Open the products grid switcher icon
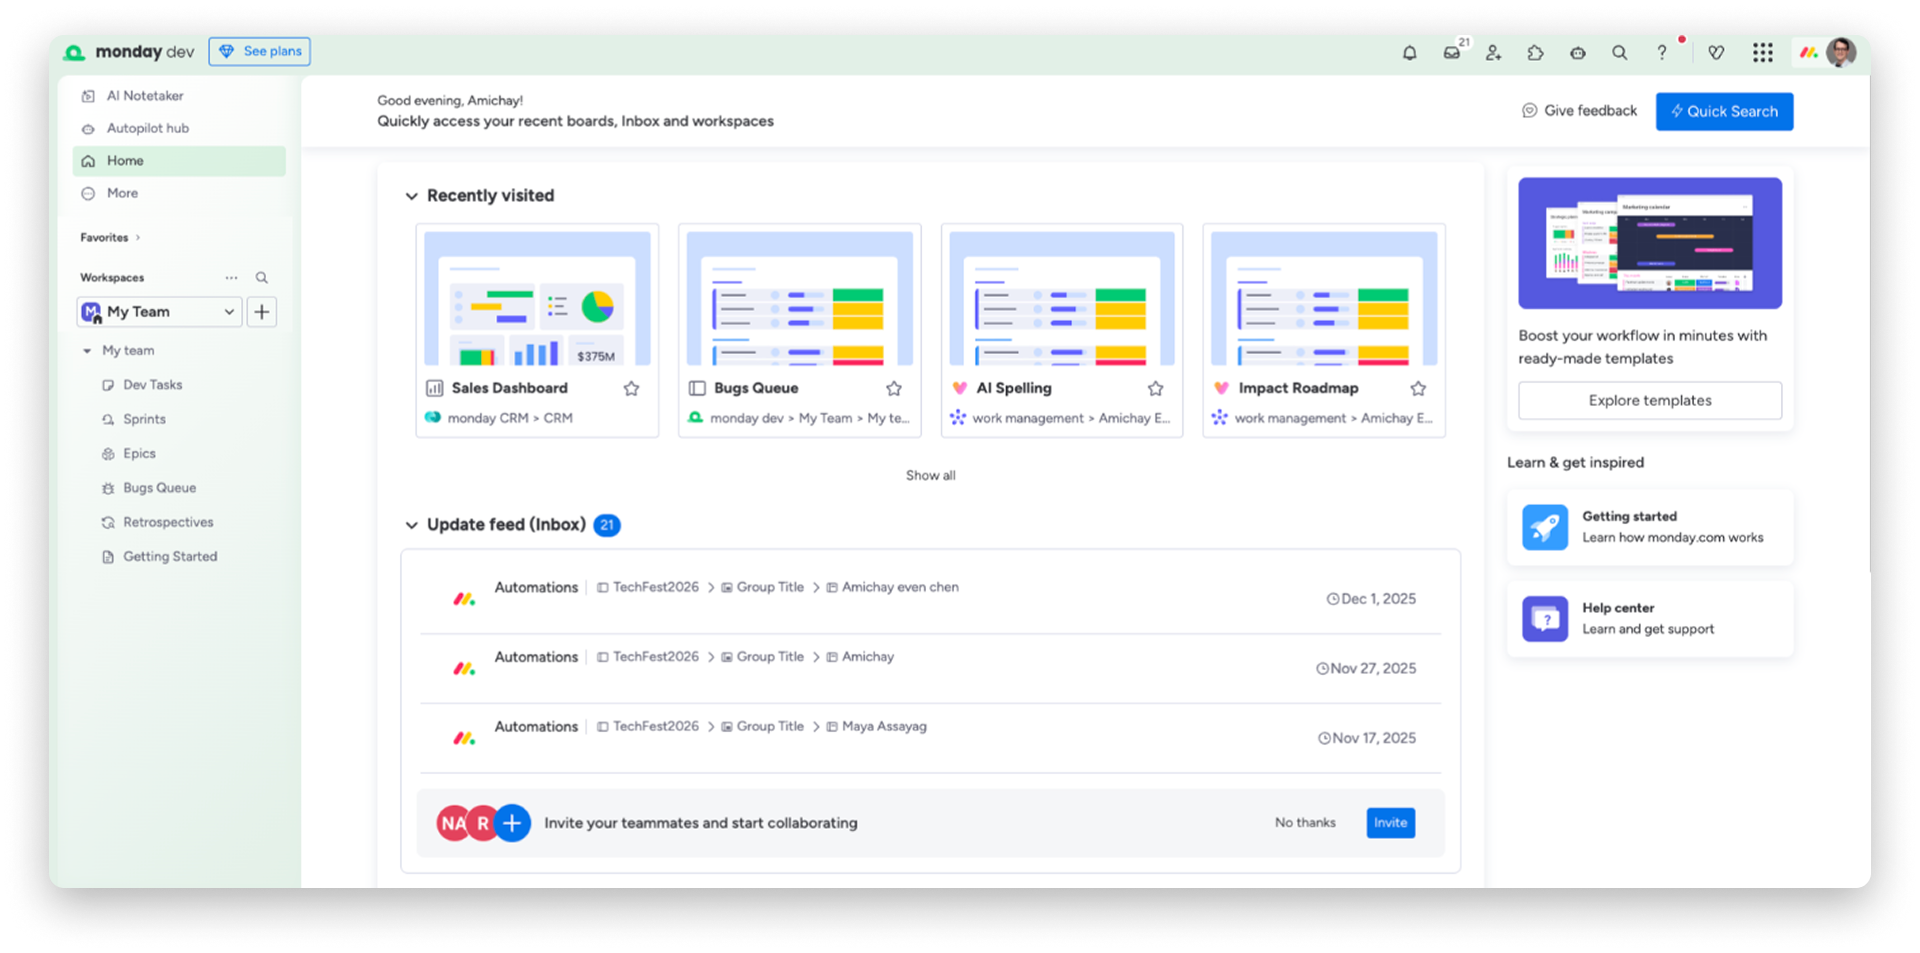The width and height of the screenshot is (1920, 953). [1763, 53]
